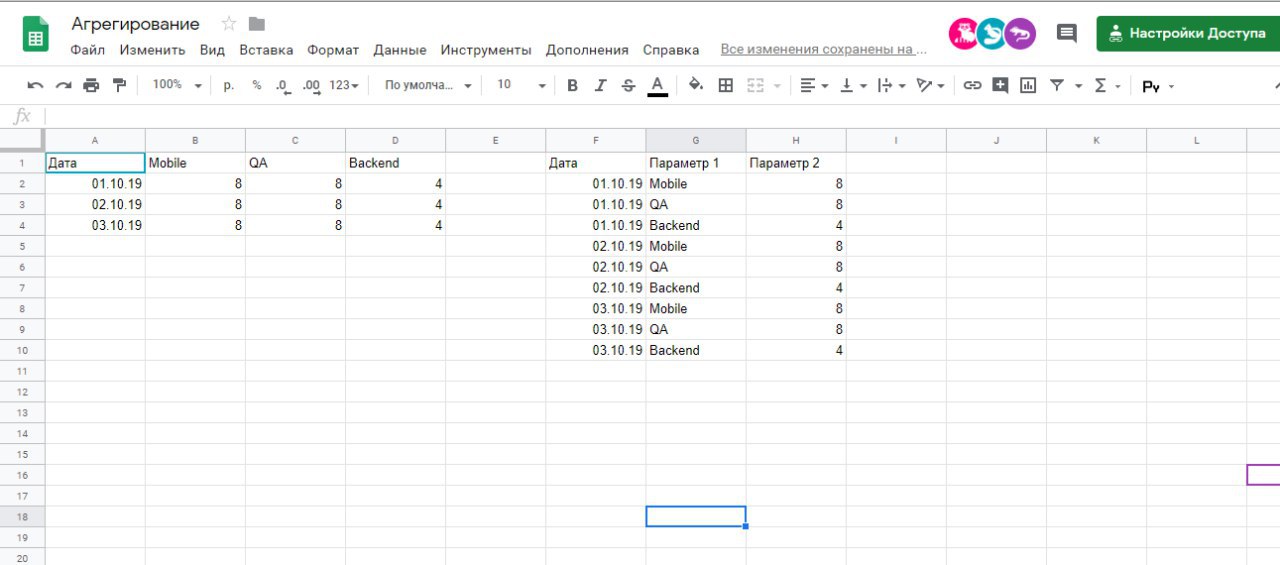Insert link with chain icon
Viewport: 1280px width, 565px height.
(972, 86)
